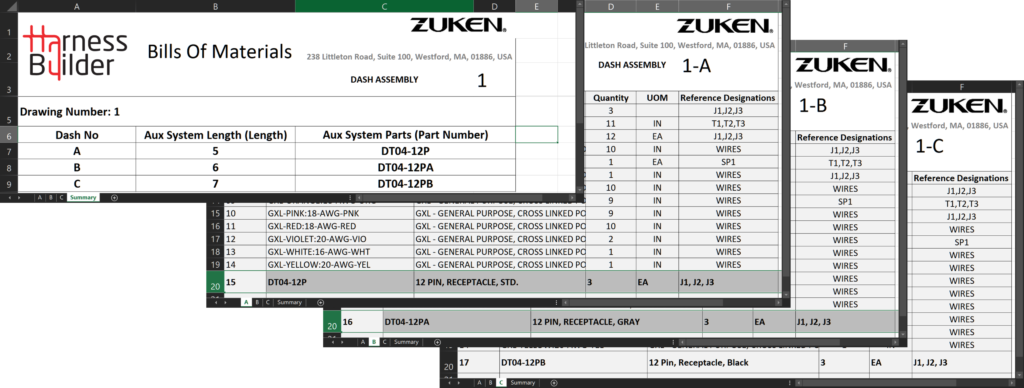Open sheet tab C in the Summary window
The height and width of the screenshot is (388, 1024).
point(61,197)
